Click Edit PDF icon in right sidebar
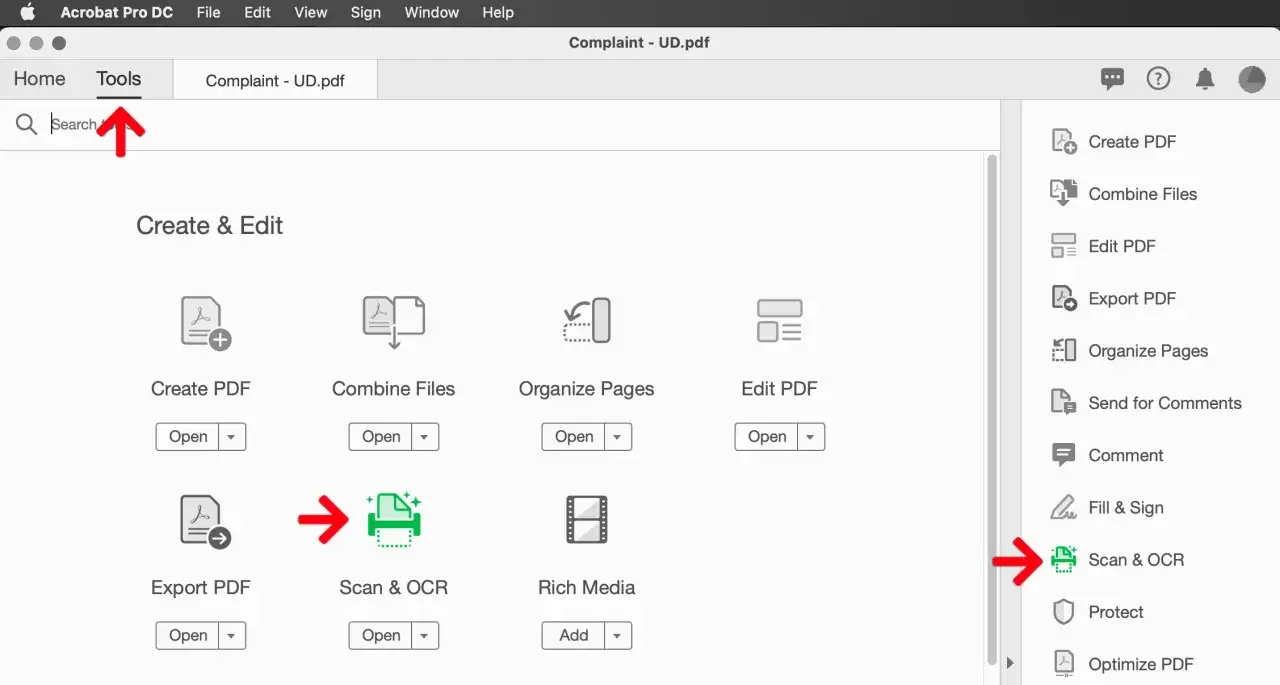The height and width of the screenshot is (685, 1280). tap(1064, 246)
